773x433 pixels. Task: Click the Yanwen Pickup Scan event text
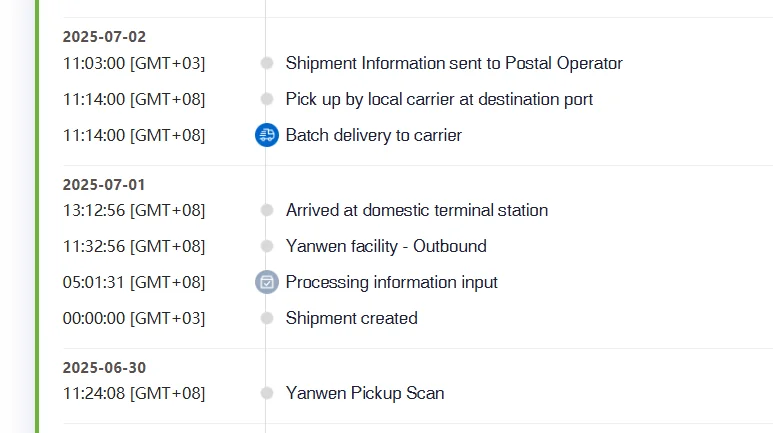(365, 393)
